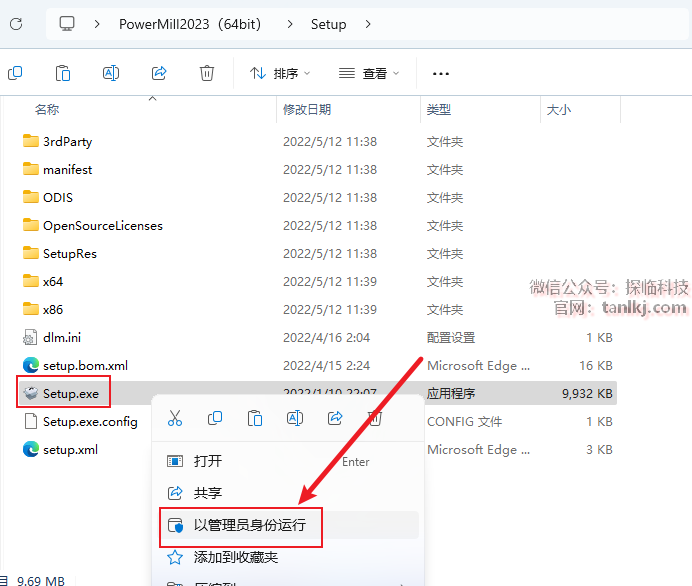692x586 pixels.
Task: Click the ODIS folder icon
Action: [x=30, y=197]
